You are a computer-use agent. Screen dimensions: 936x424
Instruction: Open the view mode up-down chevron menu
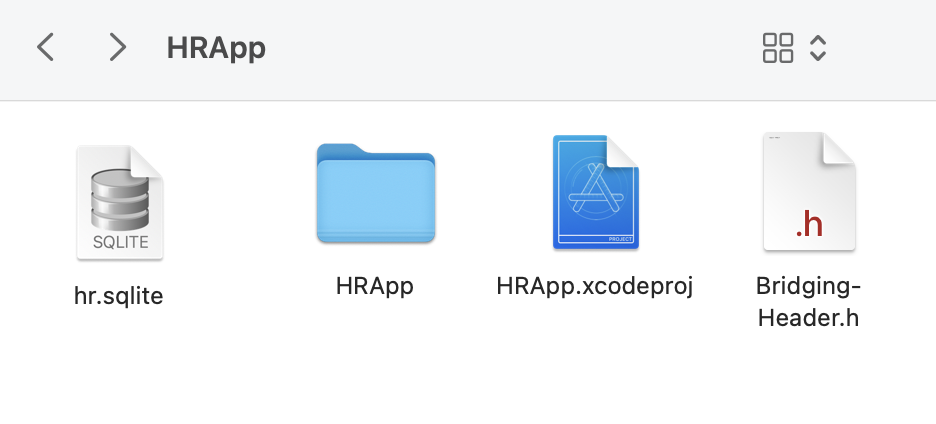[818, 48]
